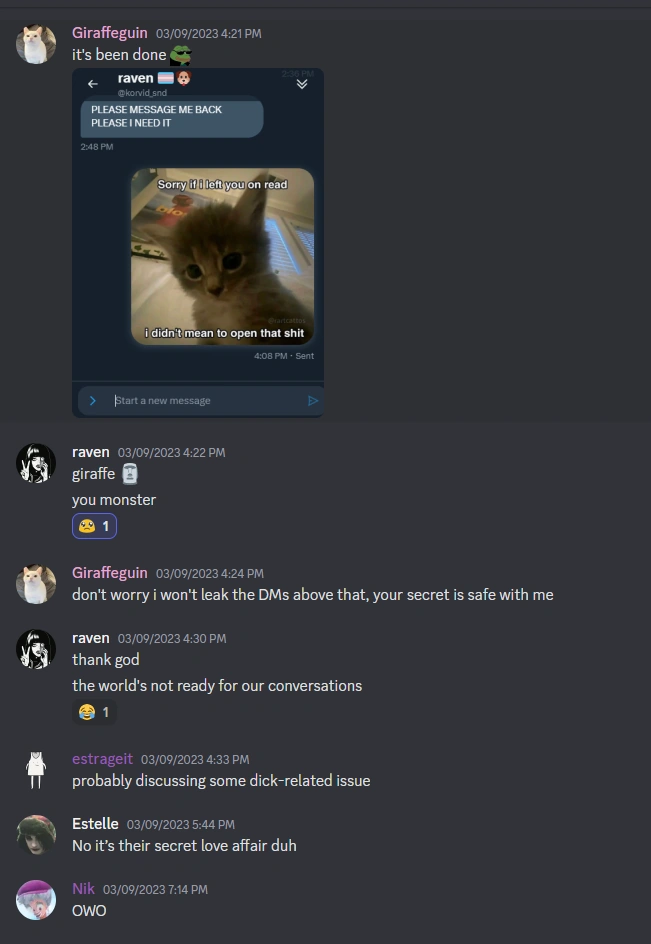Click the moai statue emoji
651x944 pixels.
[x=129, y=474]
